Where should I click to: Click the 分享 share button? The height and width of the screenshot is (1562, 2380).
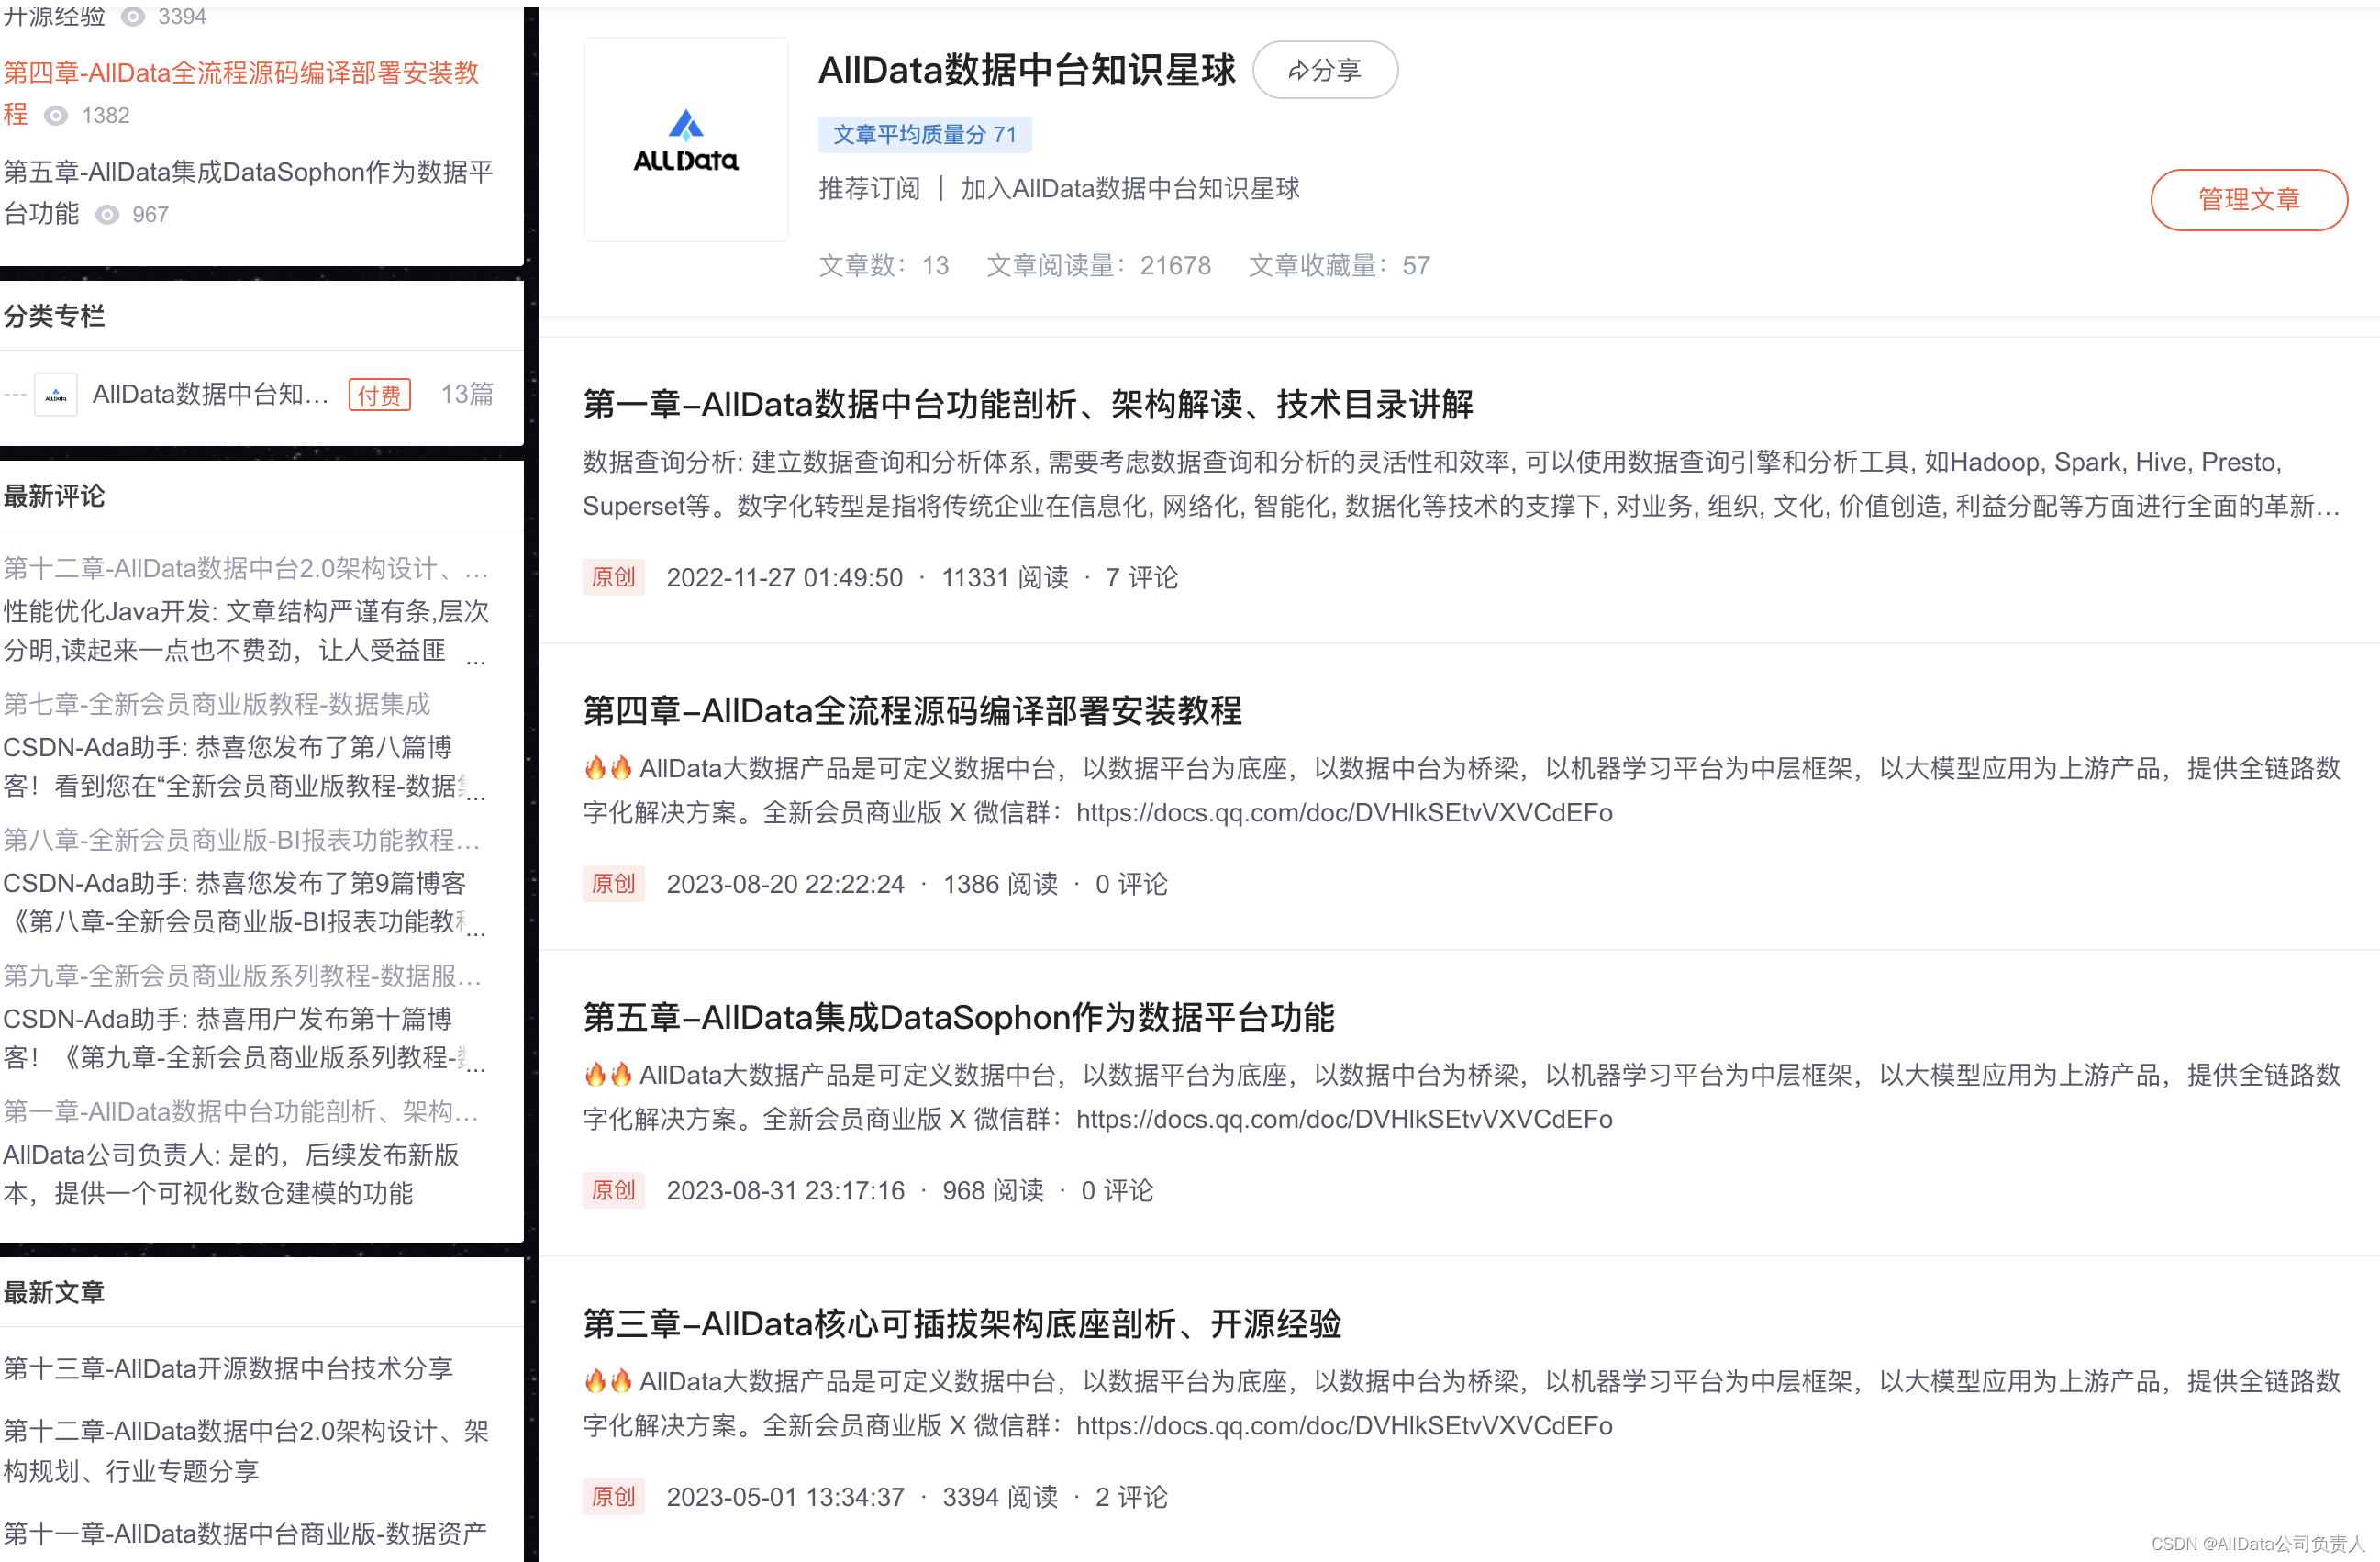(x=1325, y=70)
